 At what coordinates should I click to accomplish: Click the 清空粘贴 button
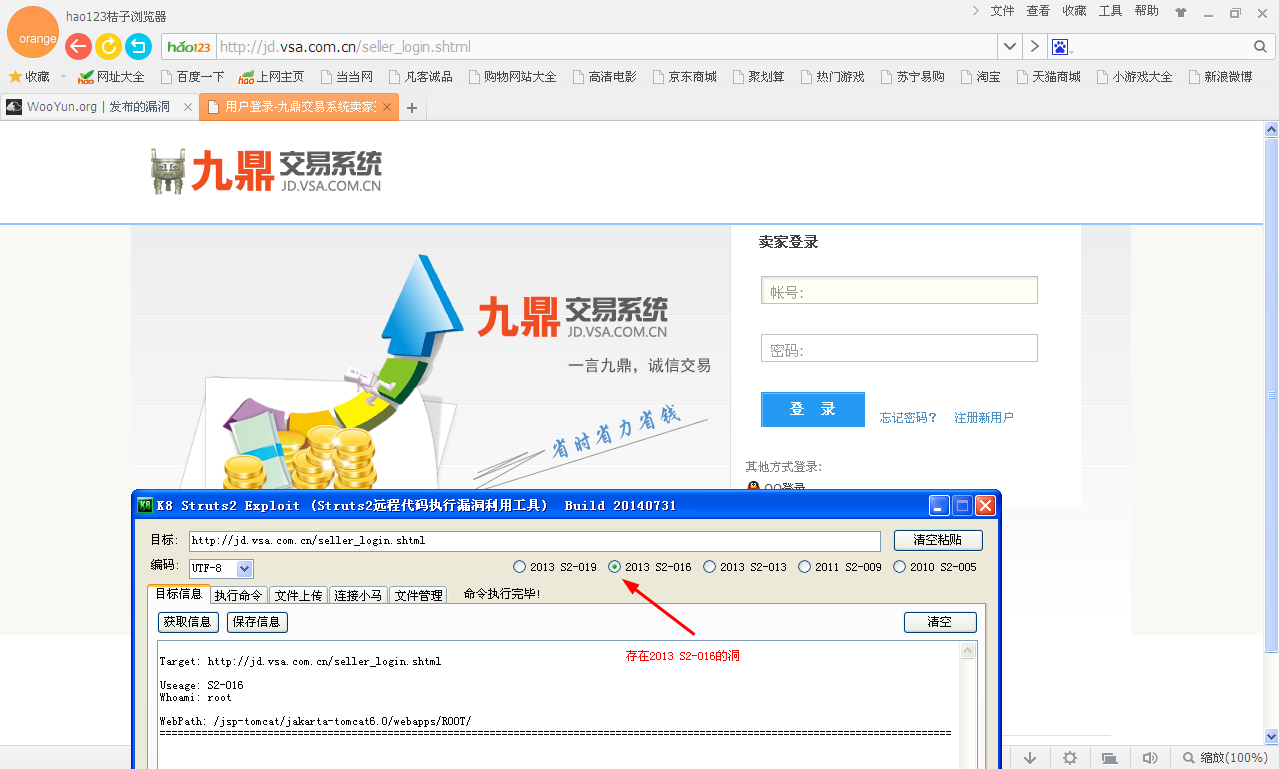point(938,540)
